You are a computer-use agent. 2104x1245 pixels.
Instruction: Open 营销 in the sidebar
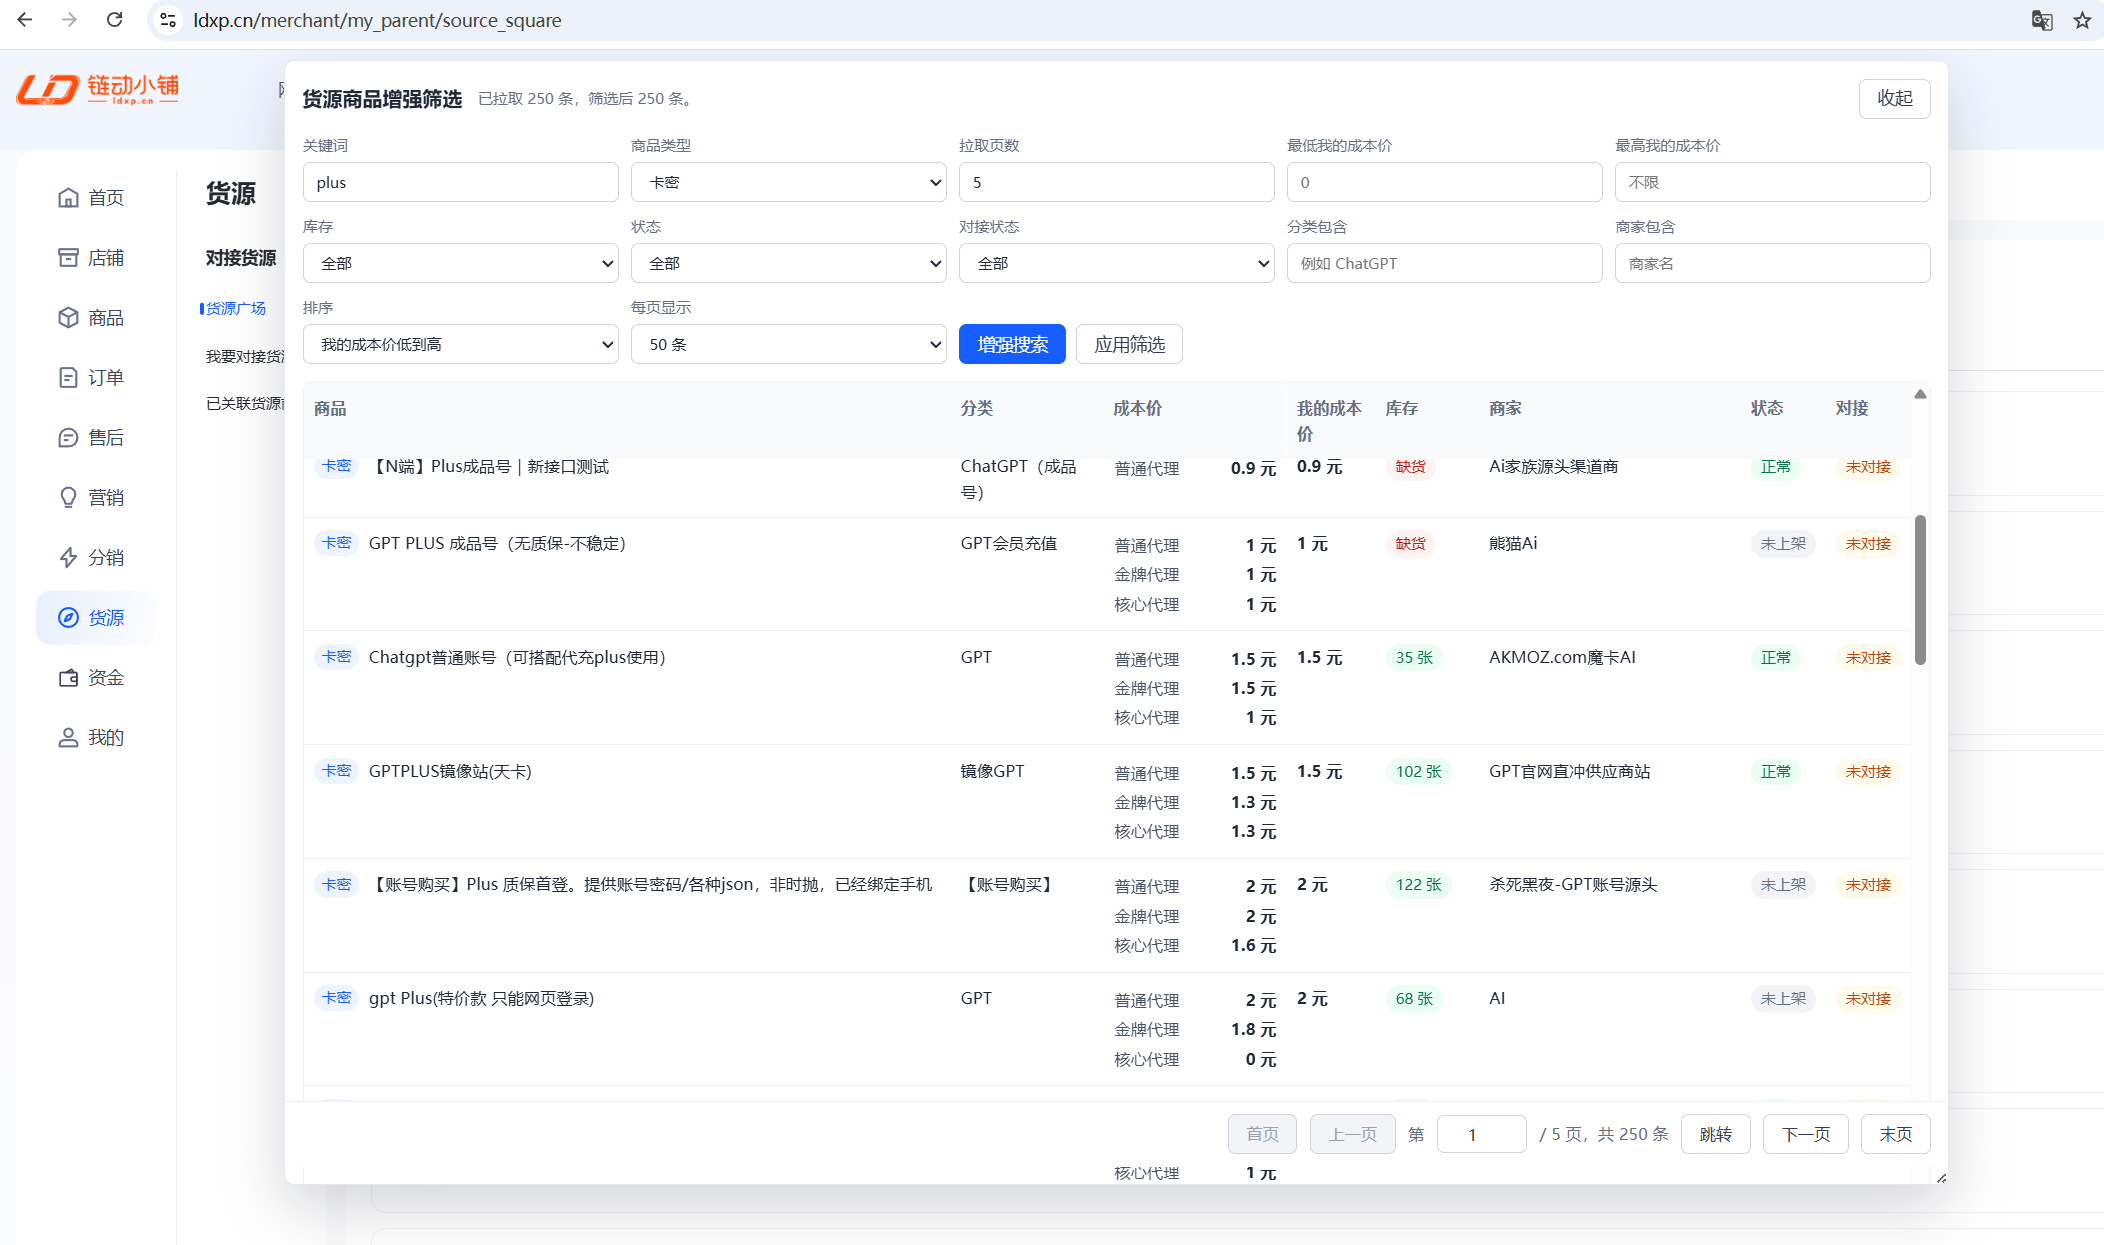click(96, 498)
